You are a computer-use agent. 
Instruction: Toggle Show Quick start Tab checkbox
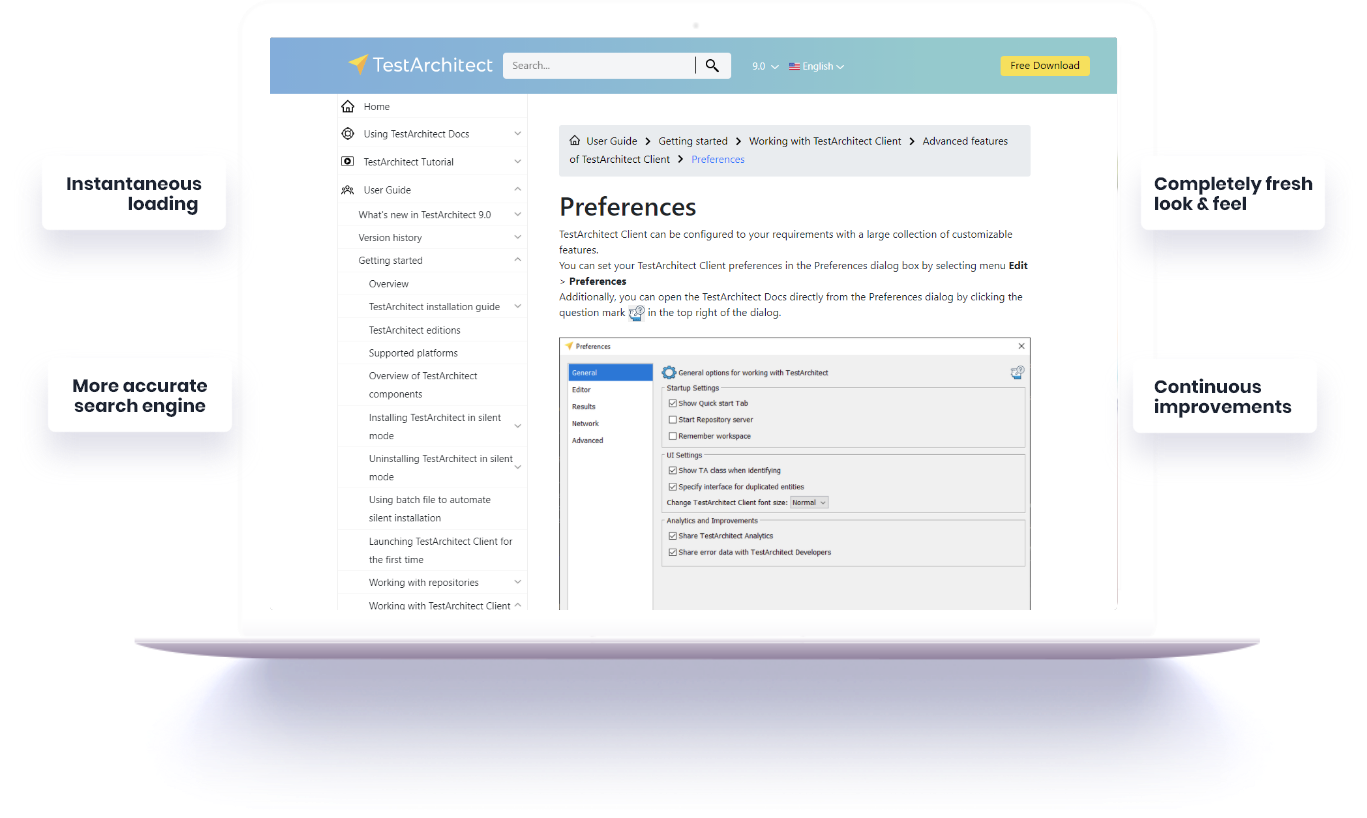point(673,404)
